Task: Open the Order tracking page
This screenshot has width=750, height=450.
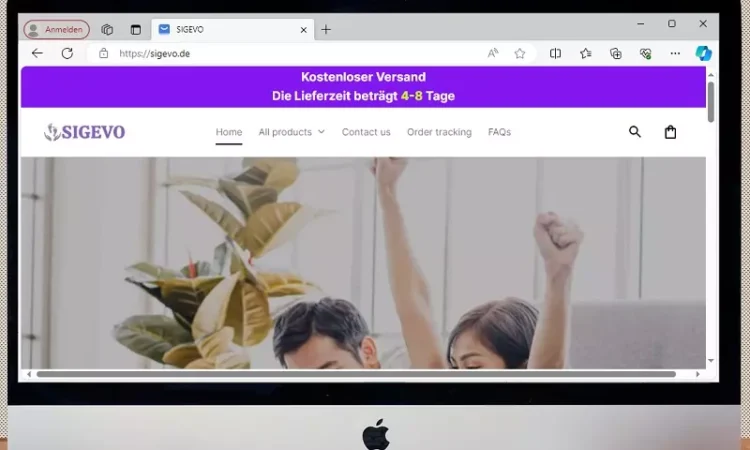Action: coord(439,132)
